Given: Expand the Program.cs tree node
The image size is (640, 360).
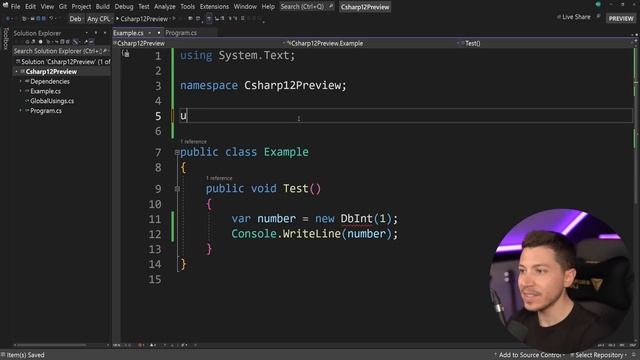Looking at the screenshot, I should tap(20, 111).
